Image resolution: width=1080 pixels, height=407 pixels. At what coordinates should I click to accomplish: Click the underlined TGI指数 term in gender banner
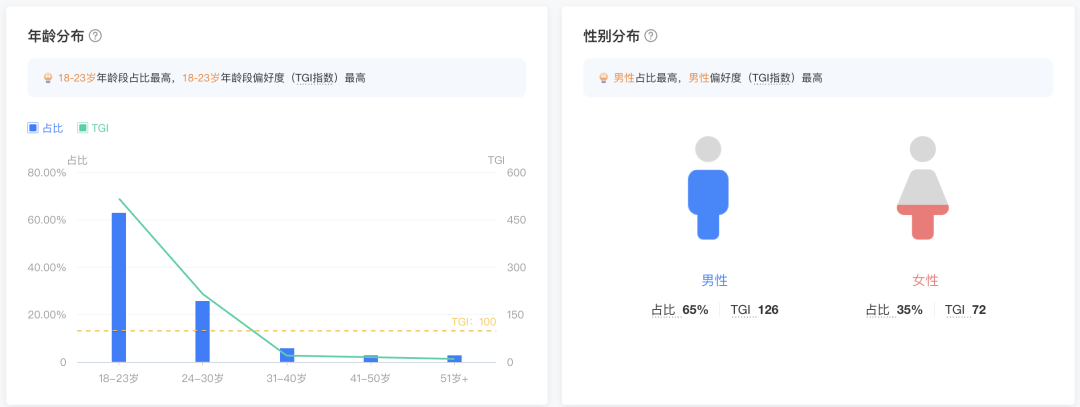(x=776, y=78)
